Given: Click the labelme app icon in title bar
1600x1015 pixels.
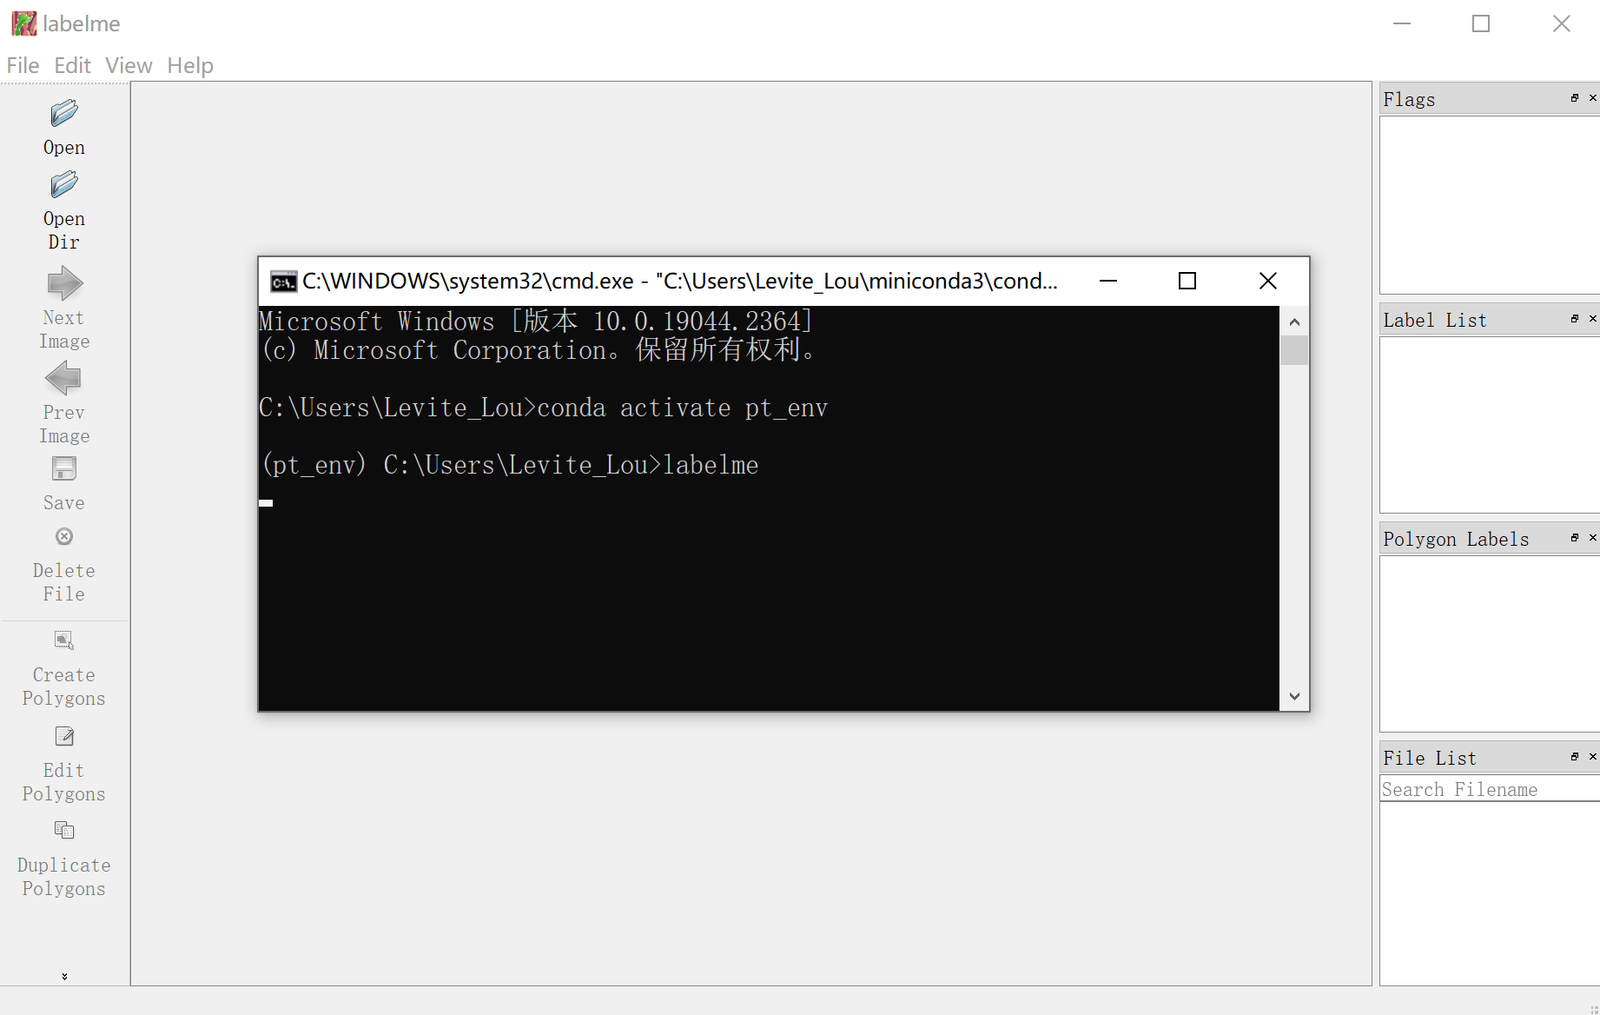Looking at the screenshot, I should [24, 23].
